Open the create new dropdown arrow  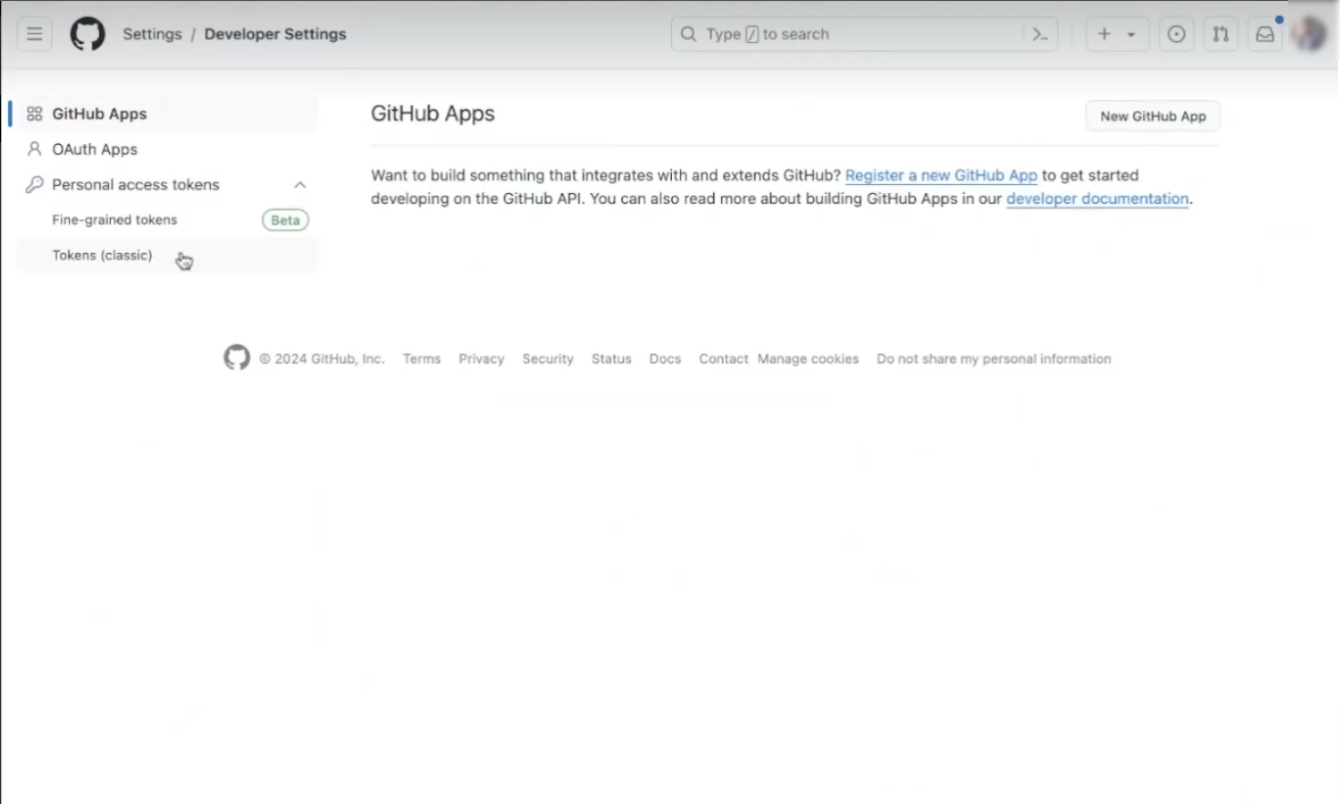point(1131,33)
